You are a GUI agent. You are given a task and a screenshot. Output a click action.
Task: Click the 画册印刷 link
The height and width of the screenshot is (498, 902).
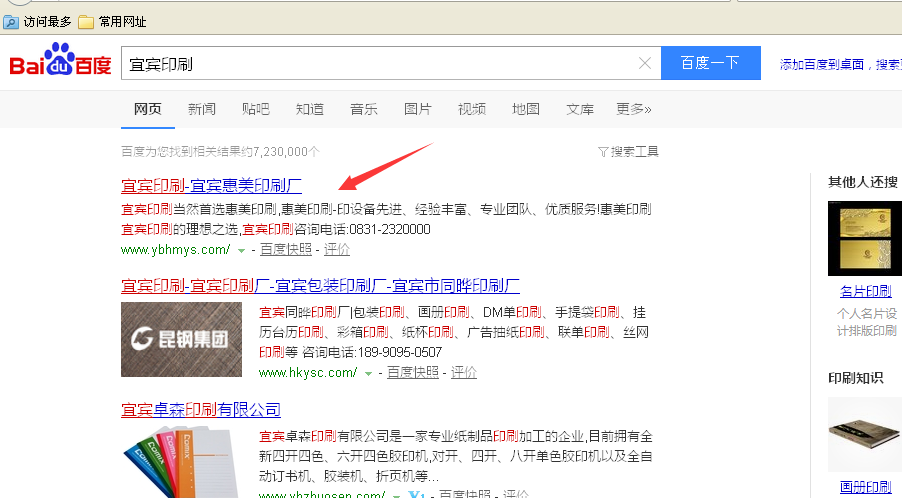[866, 487]
